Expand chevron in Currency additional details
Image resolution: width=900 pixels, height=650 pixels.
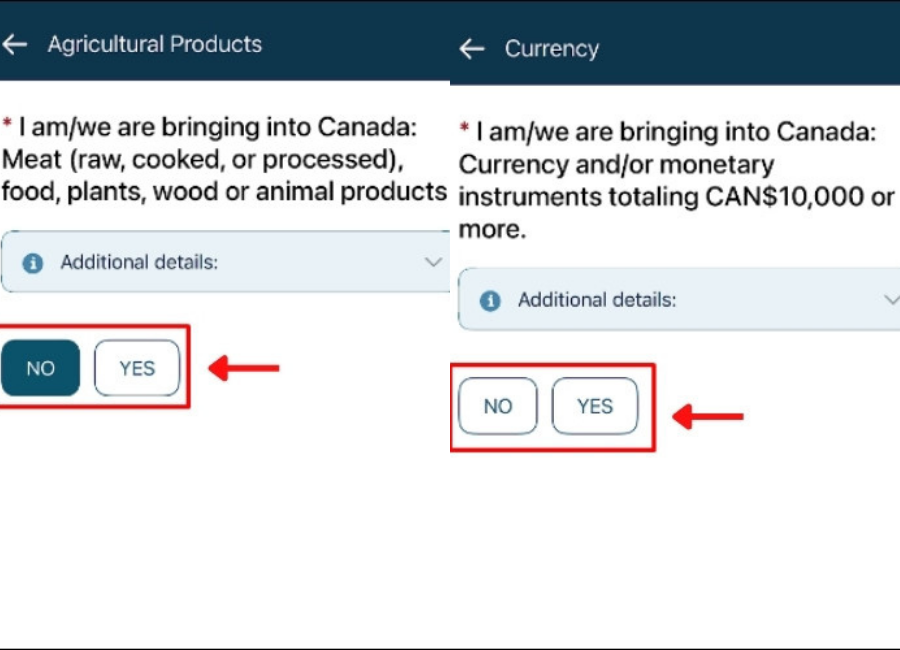coord(890,300)
